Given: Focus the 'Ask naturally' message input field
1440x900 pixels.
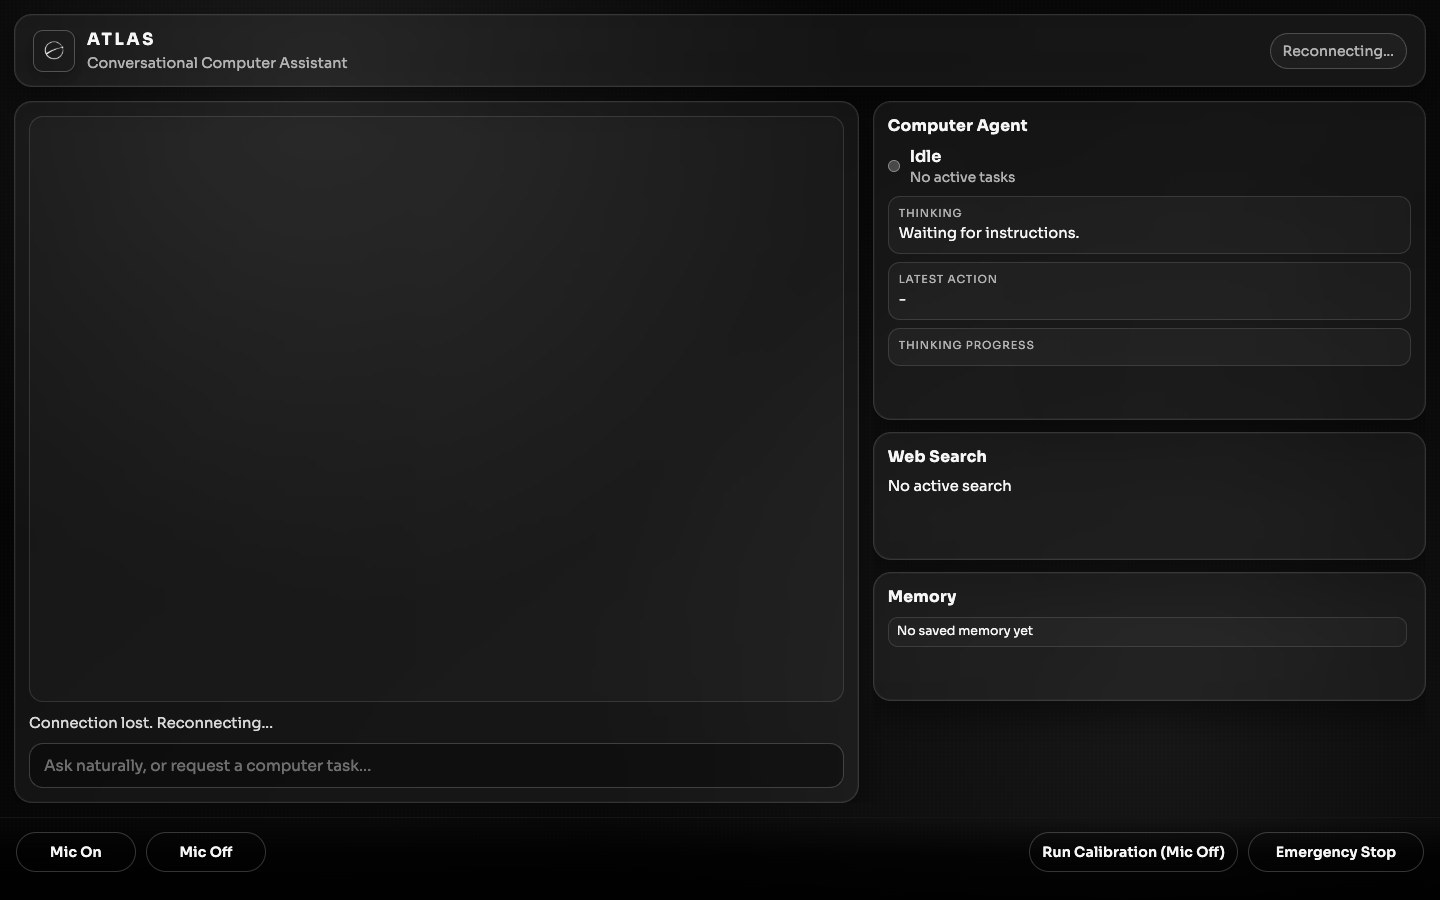Looking at the screenshot, I should (436, 766).
